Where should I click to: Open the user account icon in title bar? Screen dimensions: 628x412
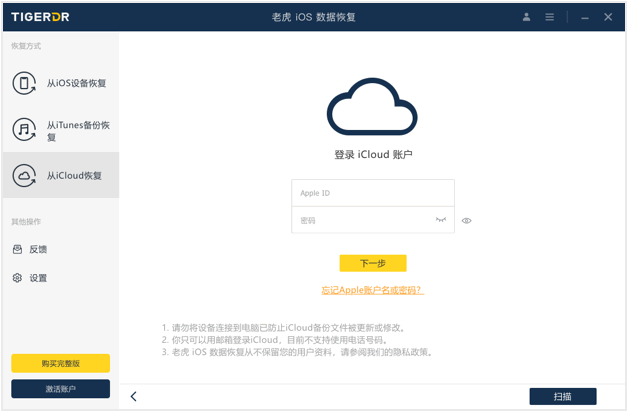(x=527, y=17)
